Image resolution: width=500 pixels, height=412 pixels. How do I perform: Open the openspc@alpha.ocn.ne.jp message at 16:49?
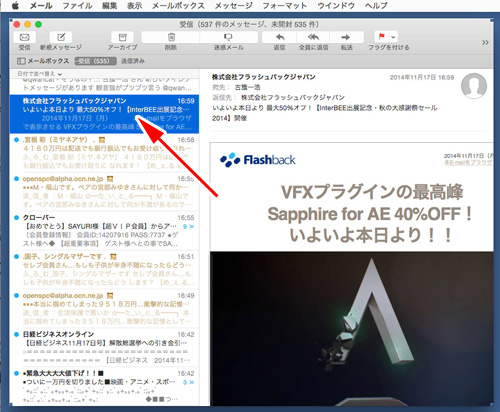(x=104, y=309)
